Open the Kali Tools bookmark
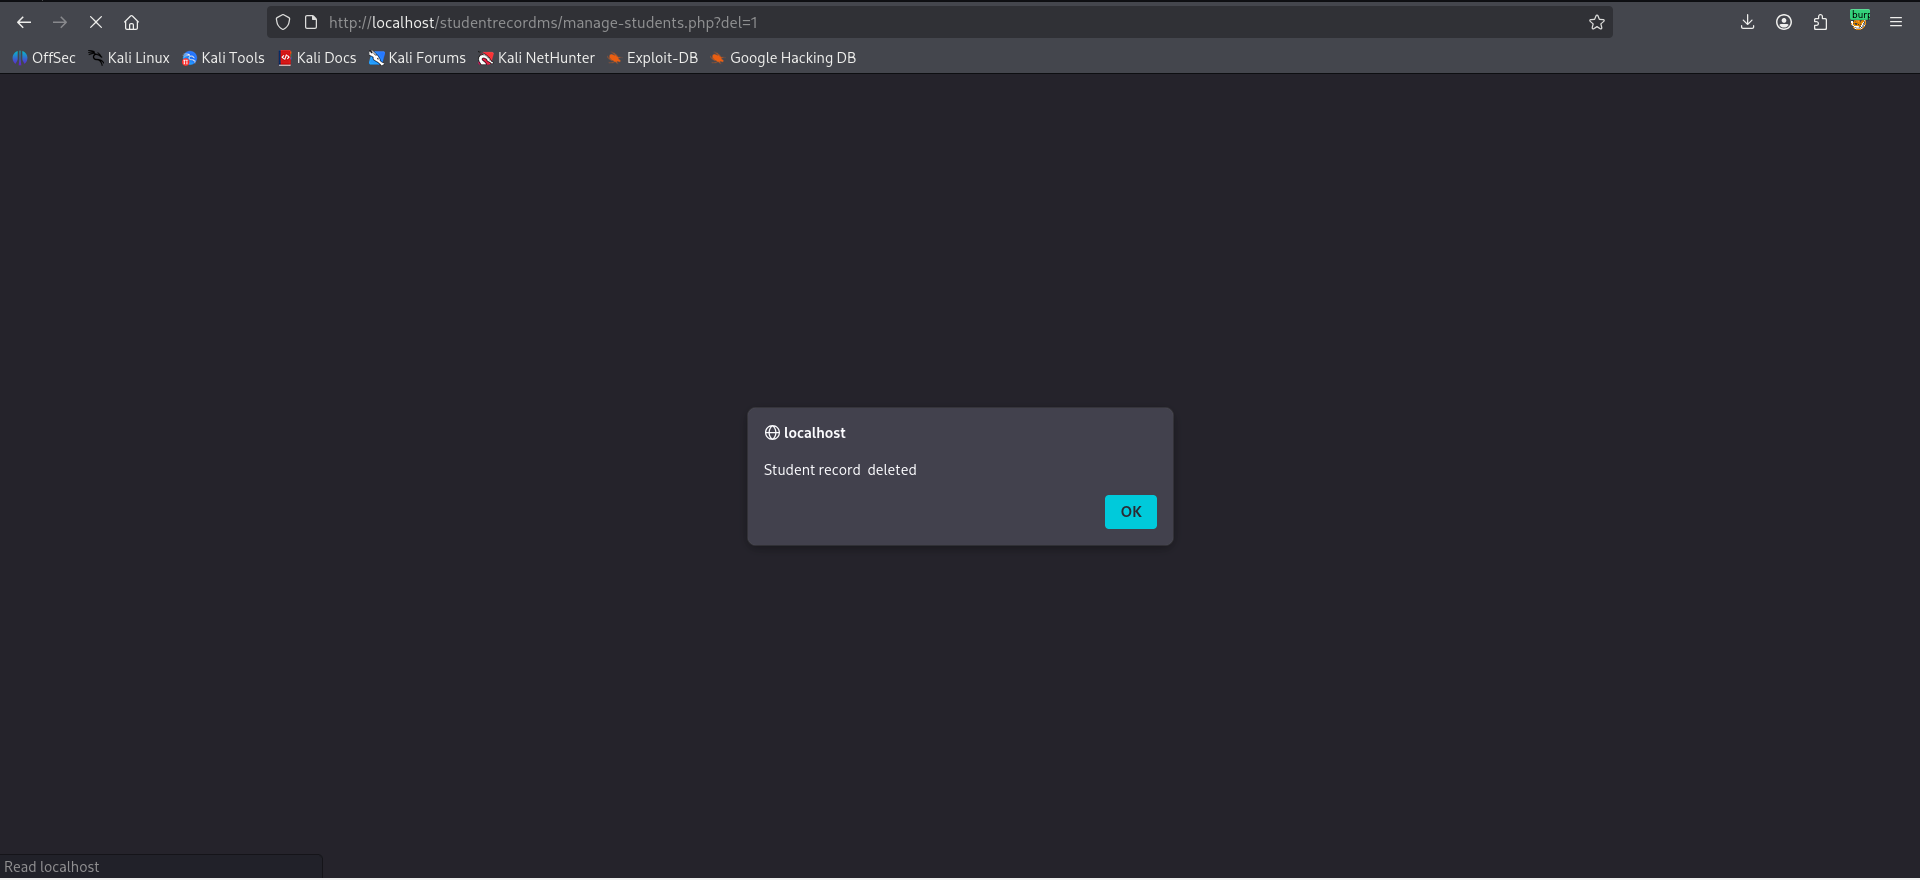 [x=223, y=58]
